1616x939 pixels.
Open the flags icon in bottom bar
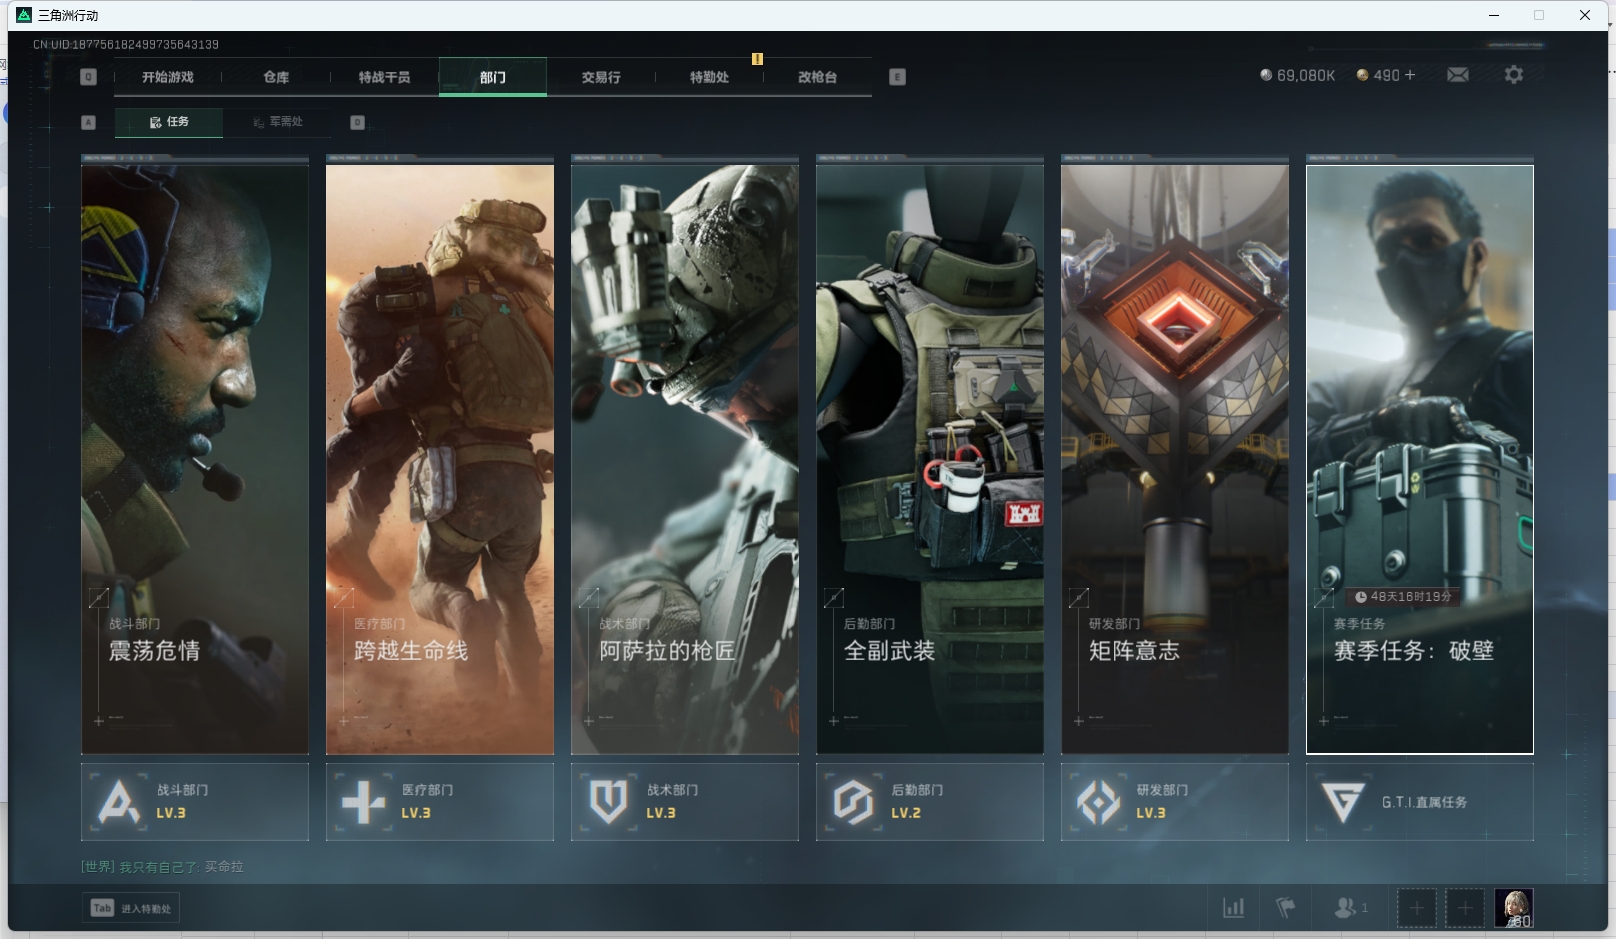tap(1286, 908)
